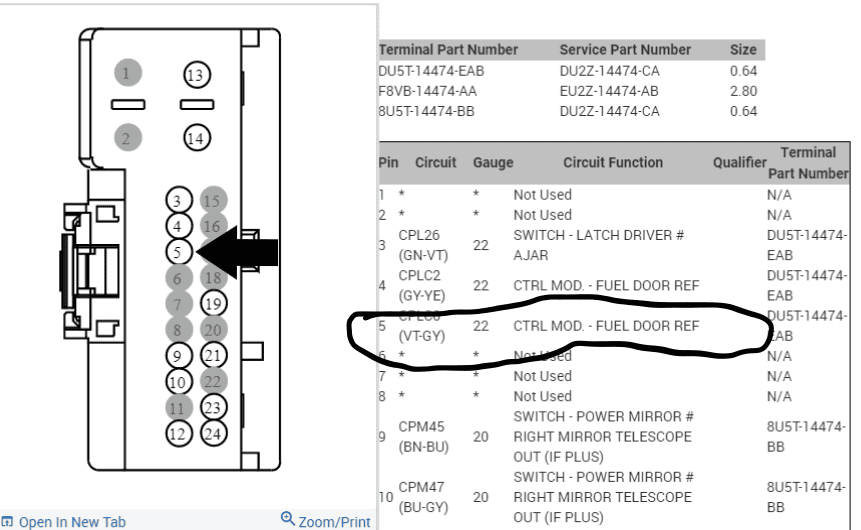Click terminal part 8U5T-14474-BB in top table
Screen dimensions: 861x530
427,111
